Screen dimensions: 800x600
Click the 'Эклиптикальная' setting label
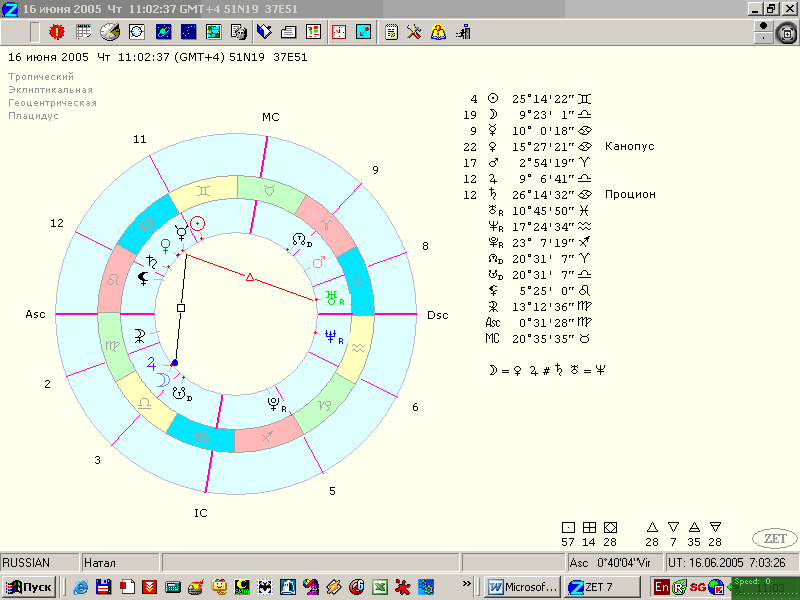[x=50, y=90]
